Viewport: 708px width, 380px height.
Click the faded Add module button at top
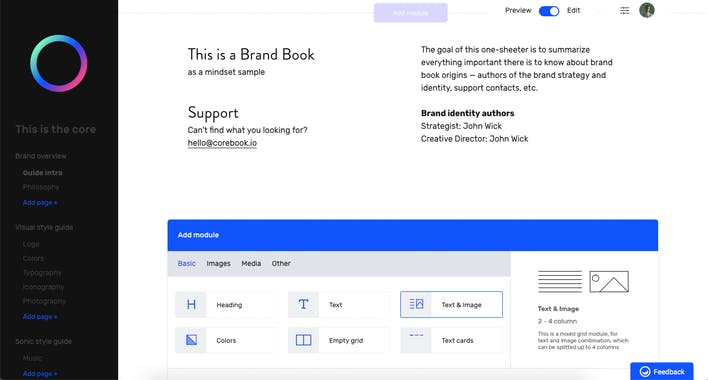(x=410, y=13)
